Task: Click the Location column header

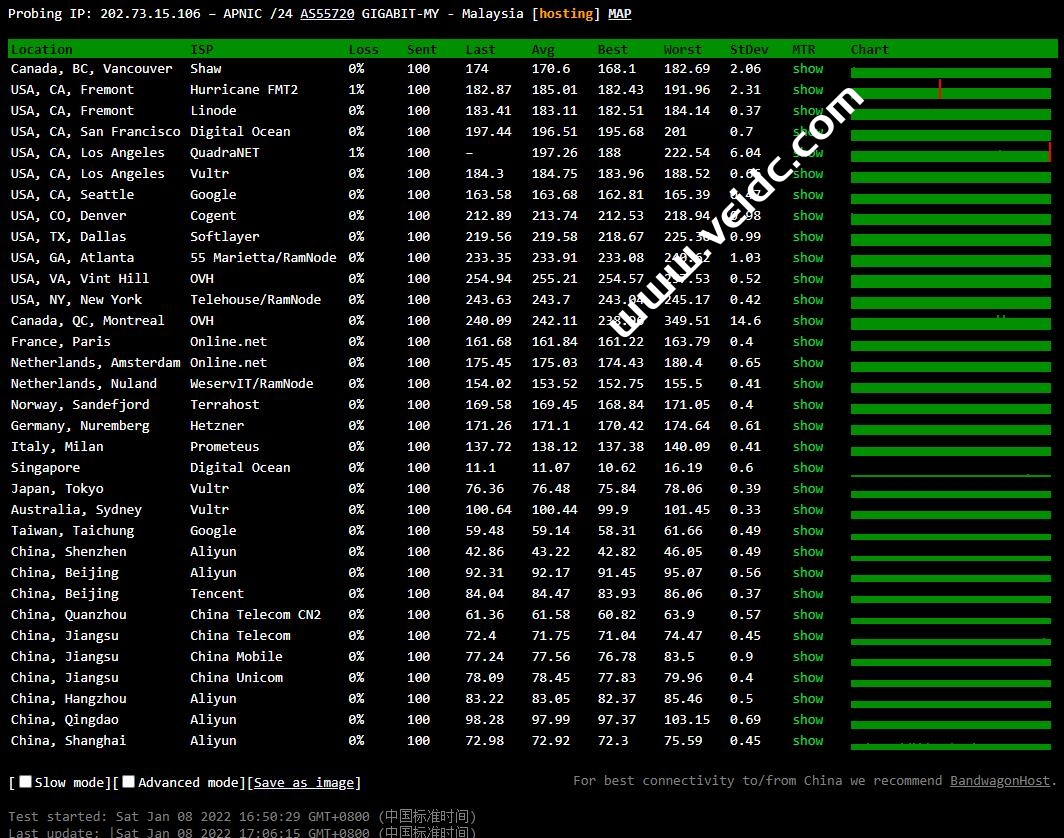Action: 41,50
